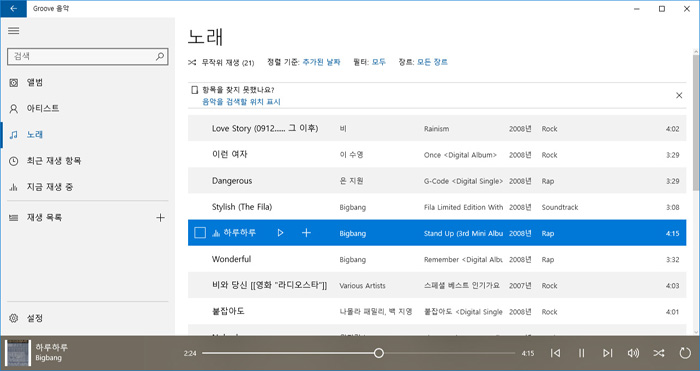Click artist 은 지원 in Dangerous row

351,181
